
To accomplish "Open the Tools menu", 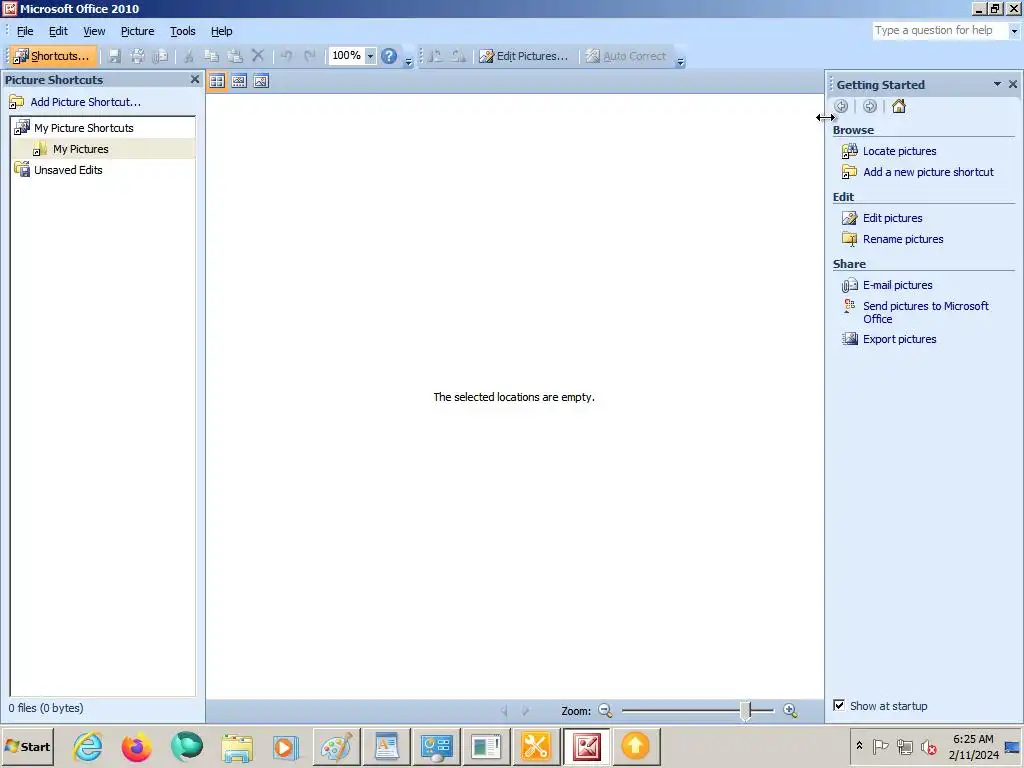I will pyautogui.click(x=182, y=31).
